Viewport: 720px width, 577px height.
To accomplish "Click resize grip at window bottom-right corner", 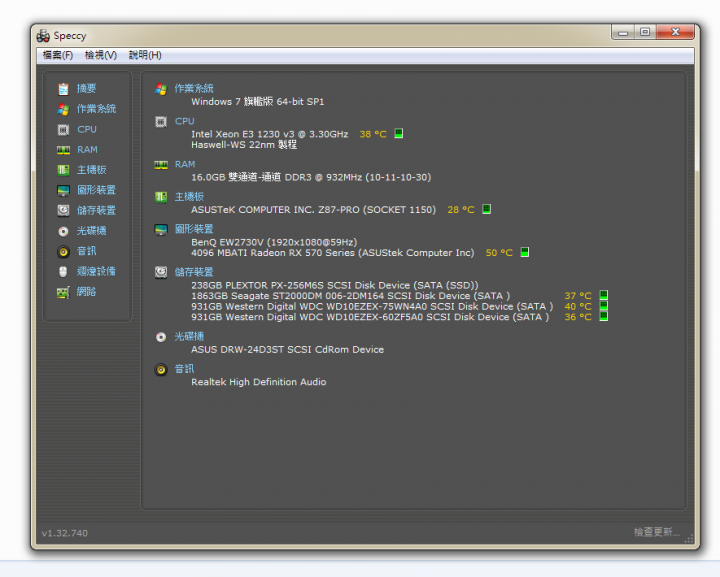I will (689, 539).
